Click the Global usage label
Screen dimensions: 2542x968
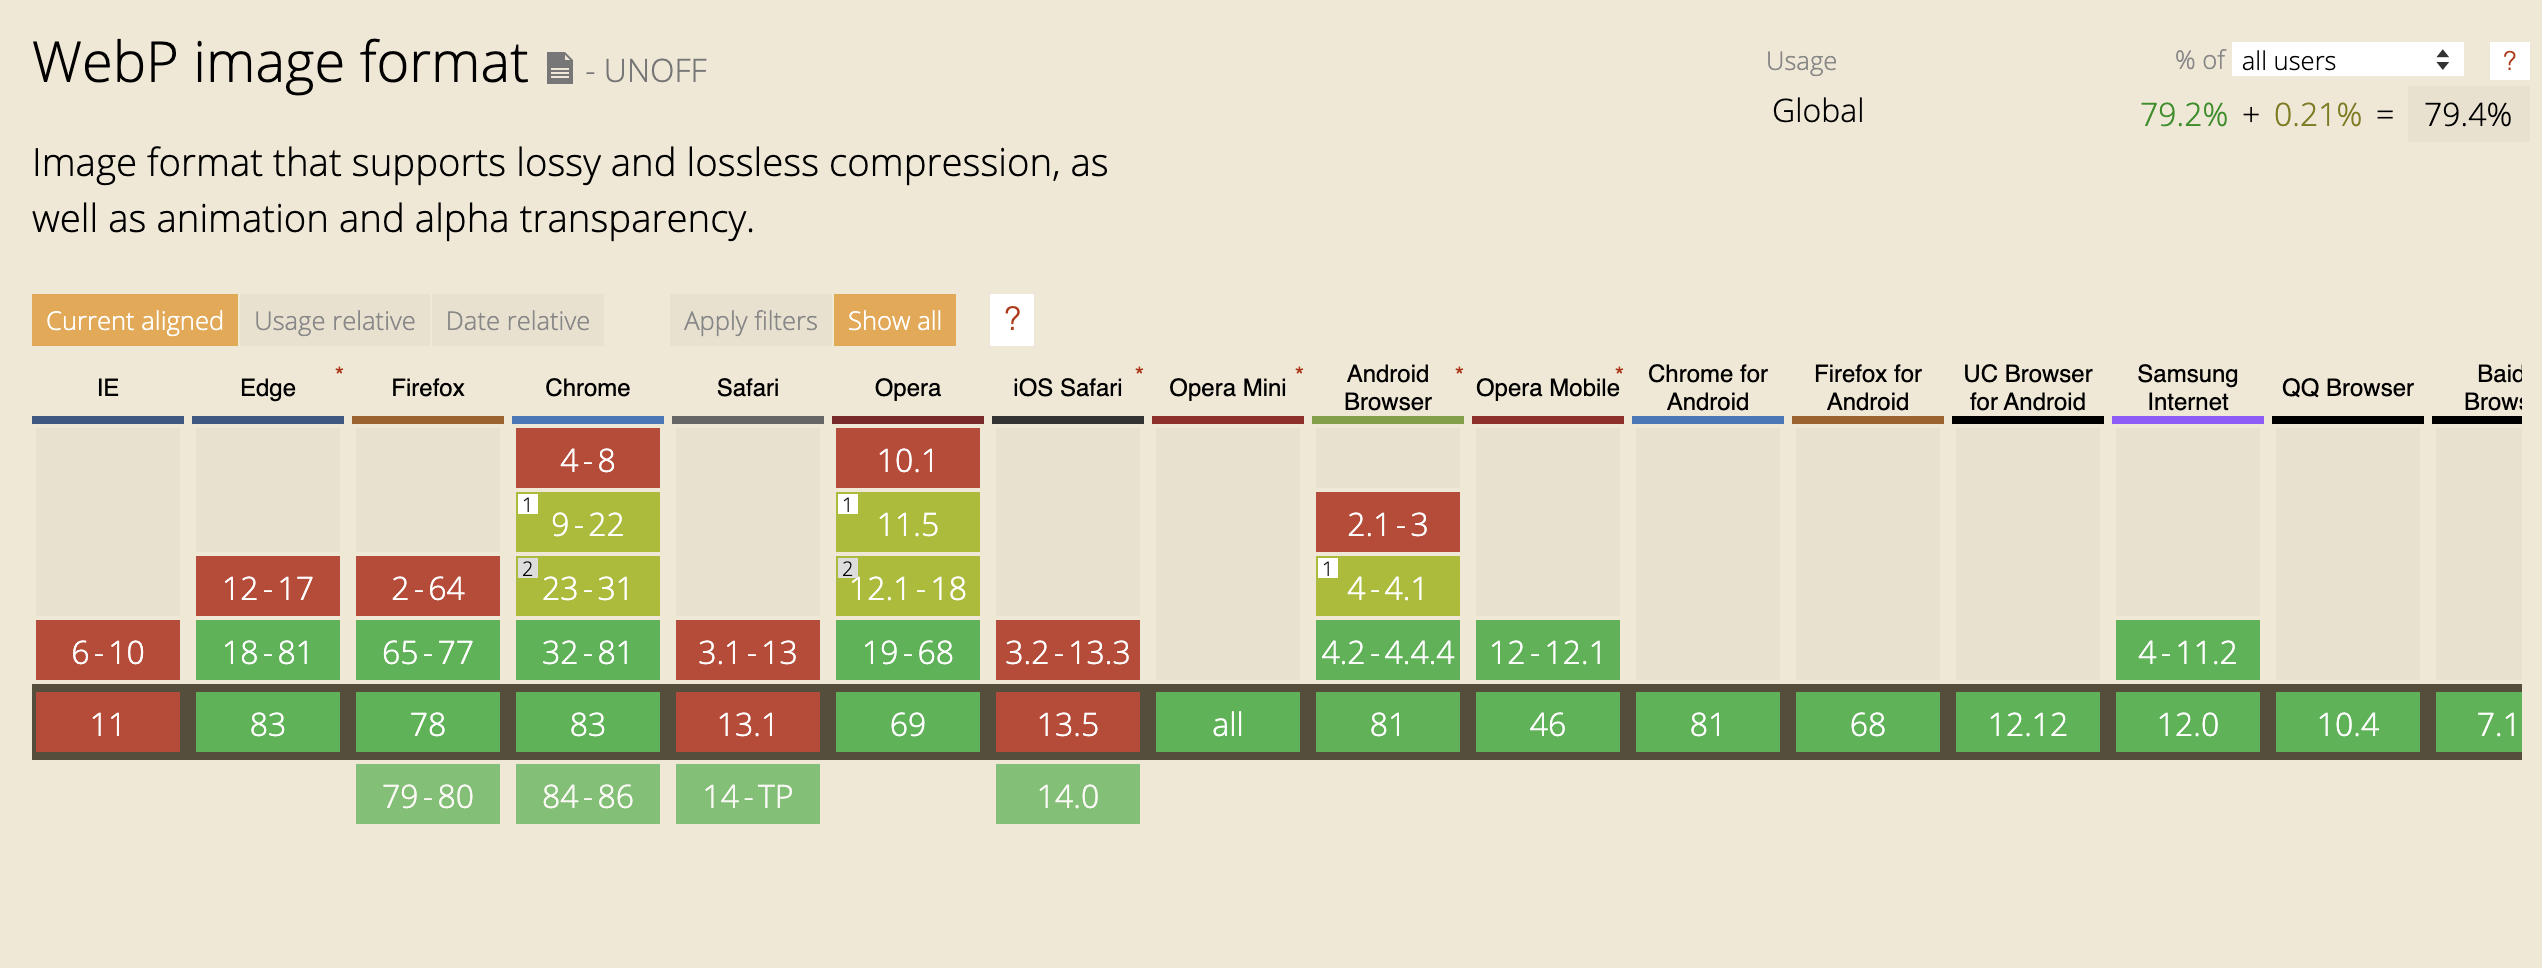1818,111
